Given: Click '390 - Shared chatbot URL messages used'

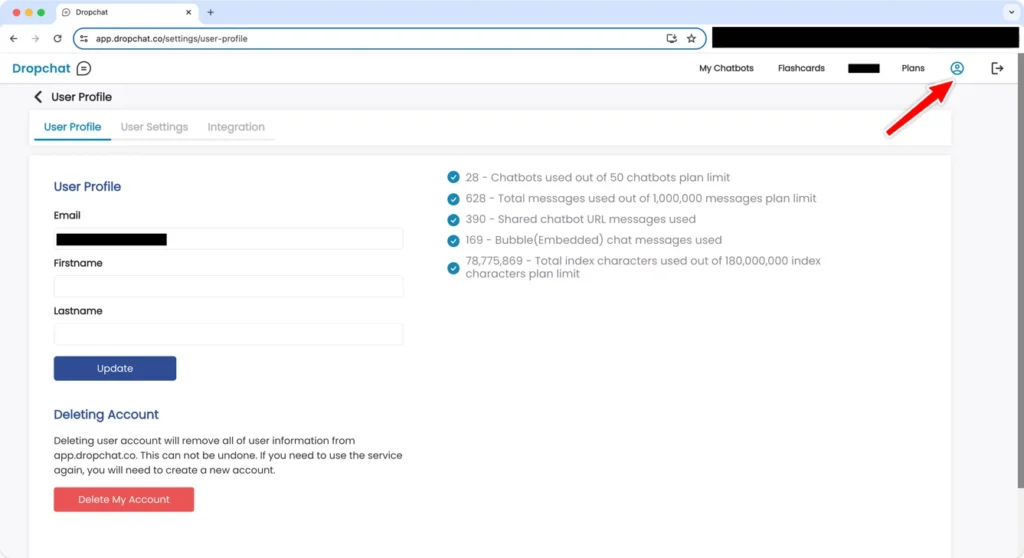Looking at the screenshot, I should [x=581, y=220].
